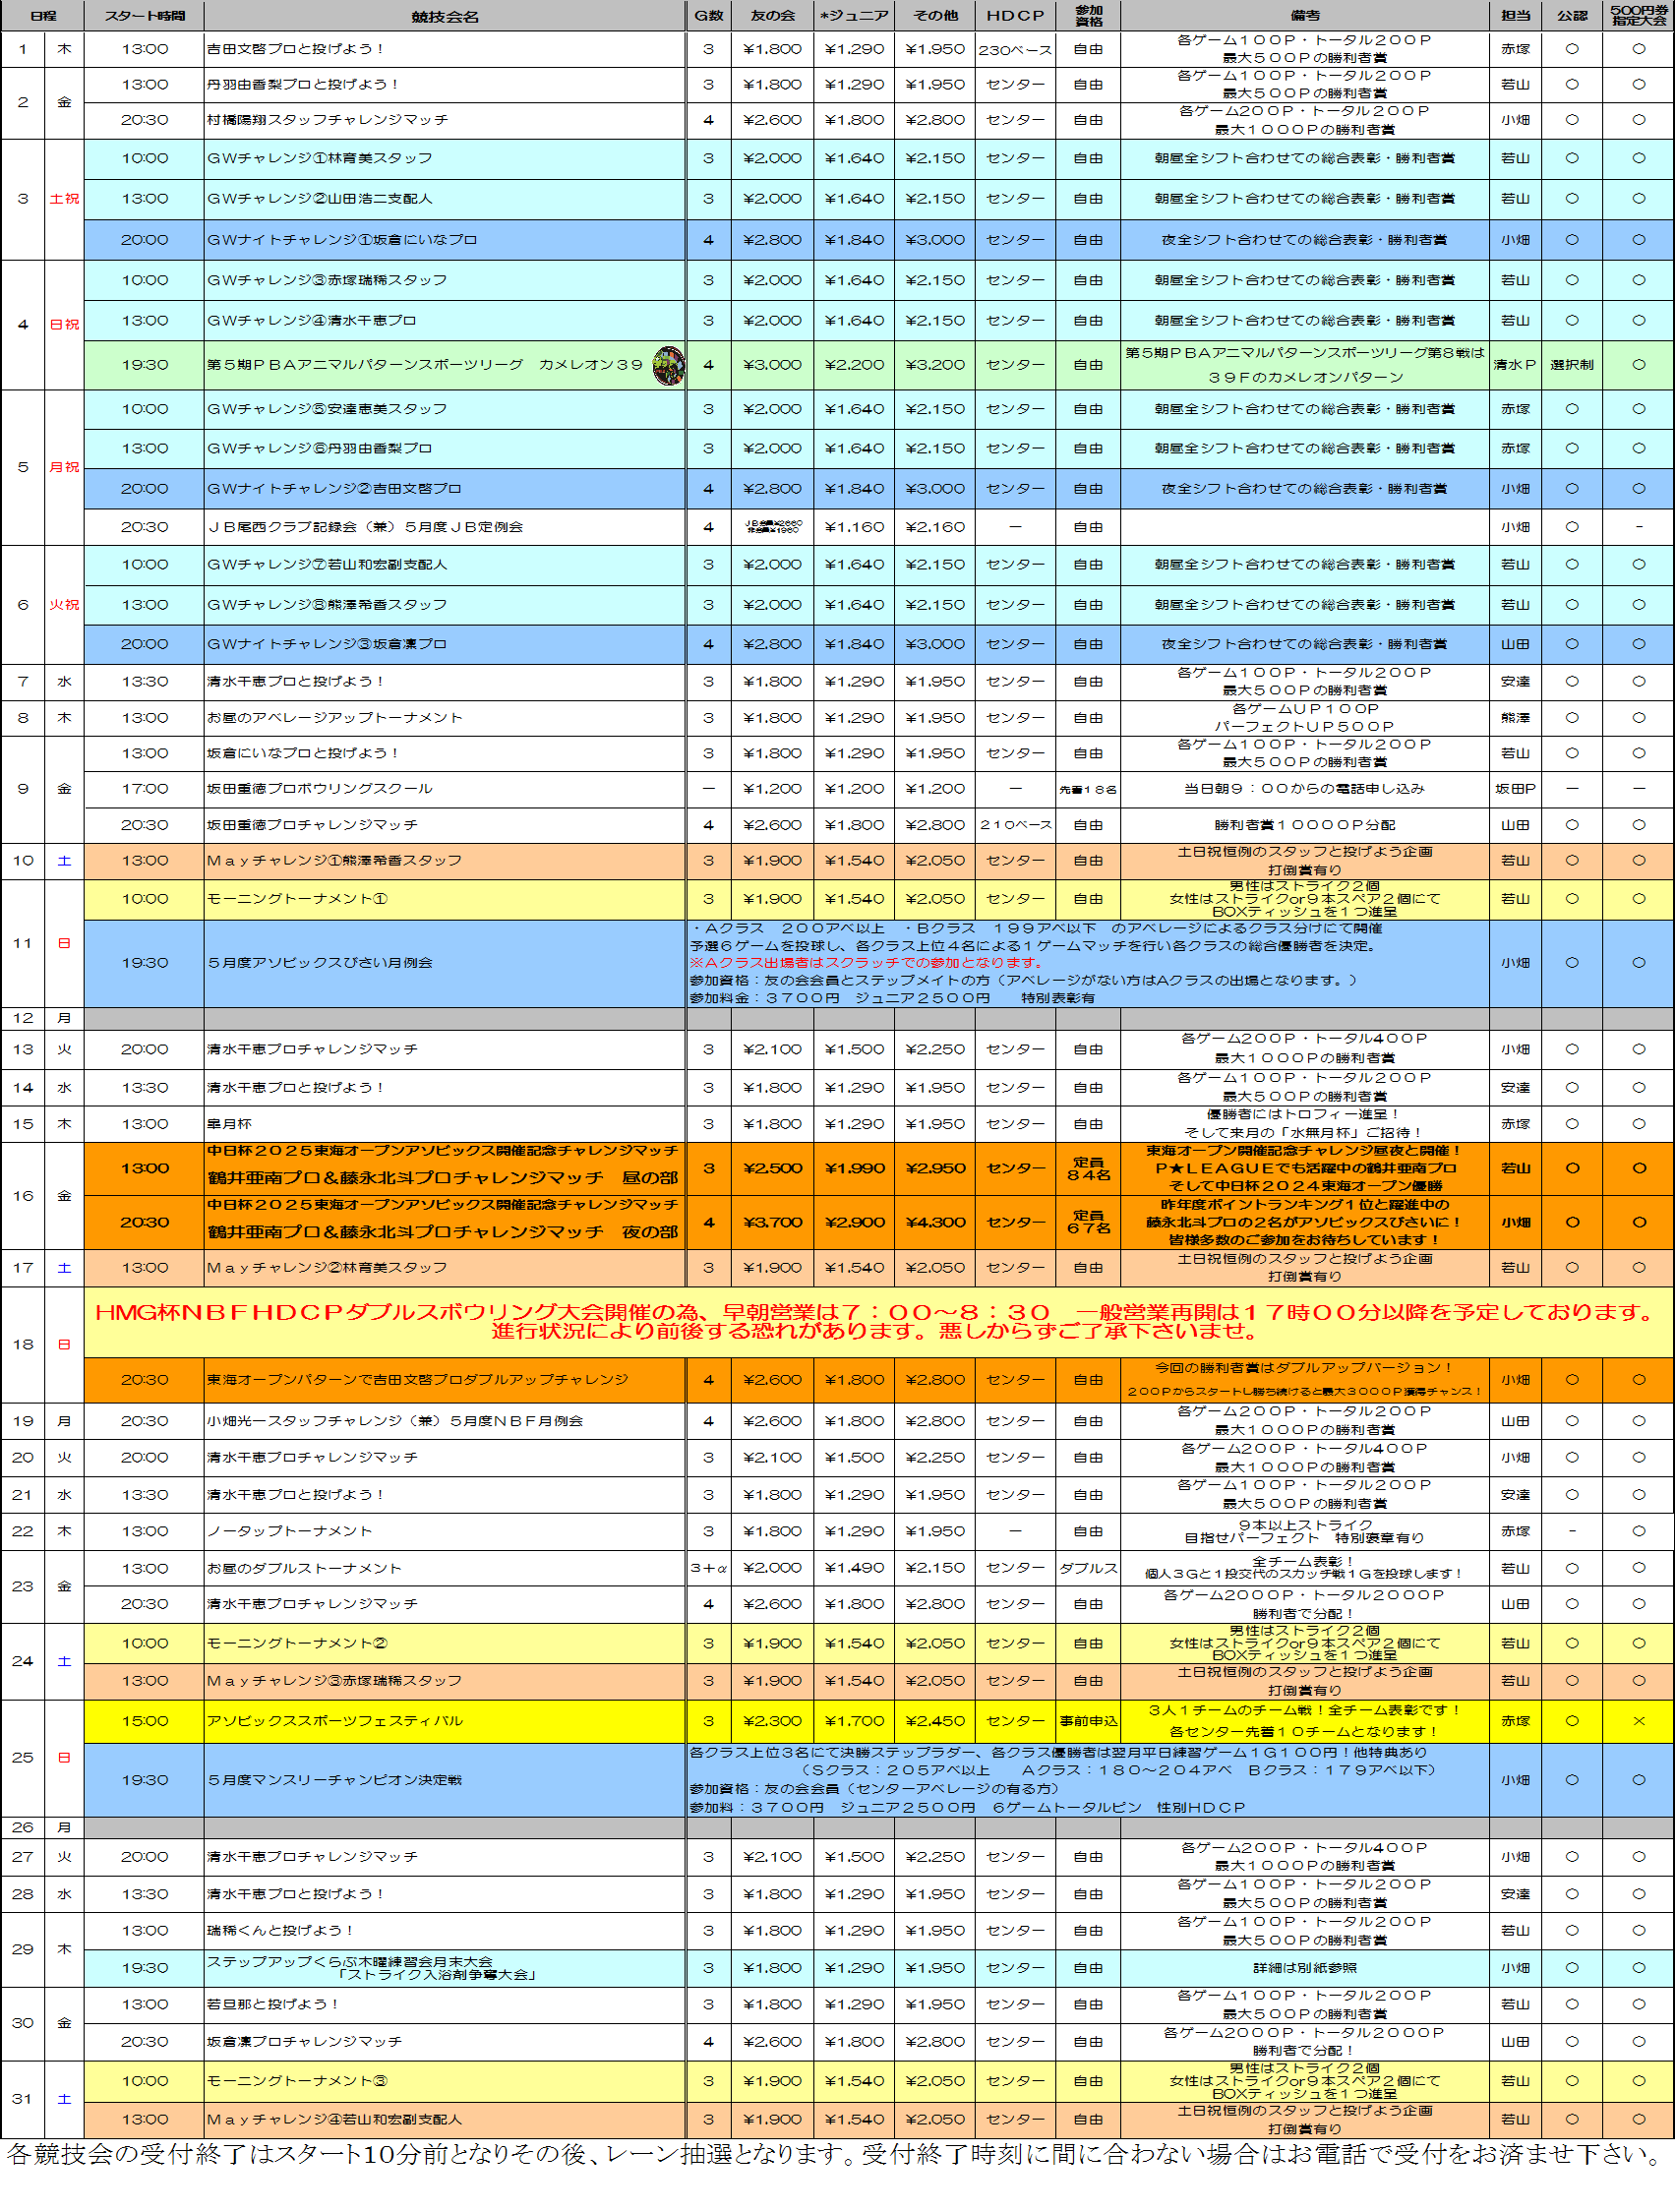Select GWチャレンジ④清水千恵プロ event
Image resolution: width=1675 pixels, height=2212 pixels.
pyautogui.click(x=311, y=321)
